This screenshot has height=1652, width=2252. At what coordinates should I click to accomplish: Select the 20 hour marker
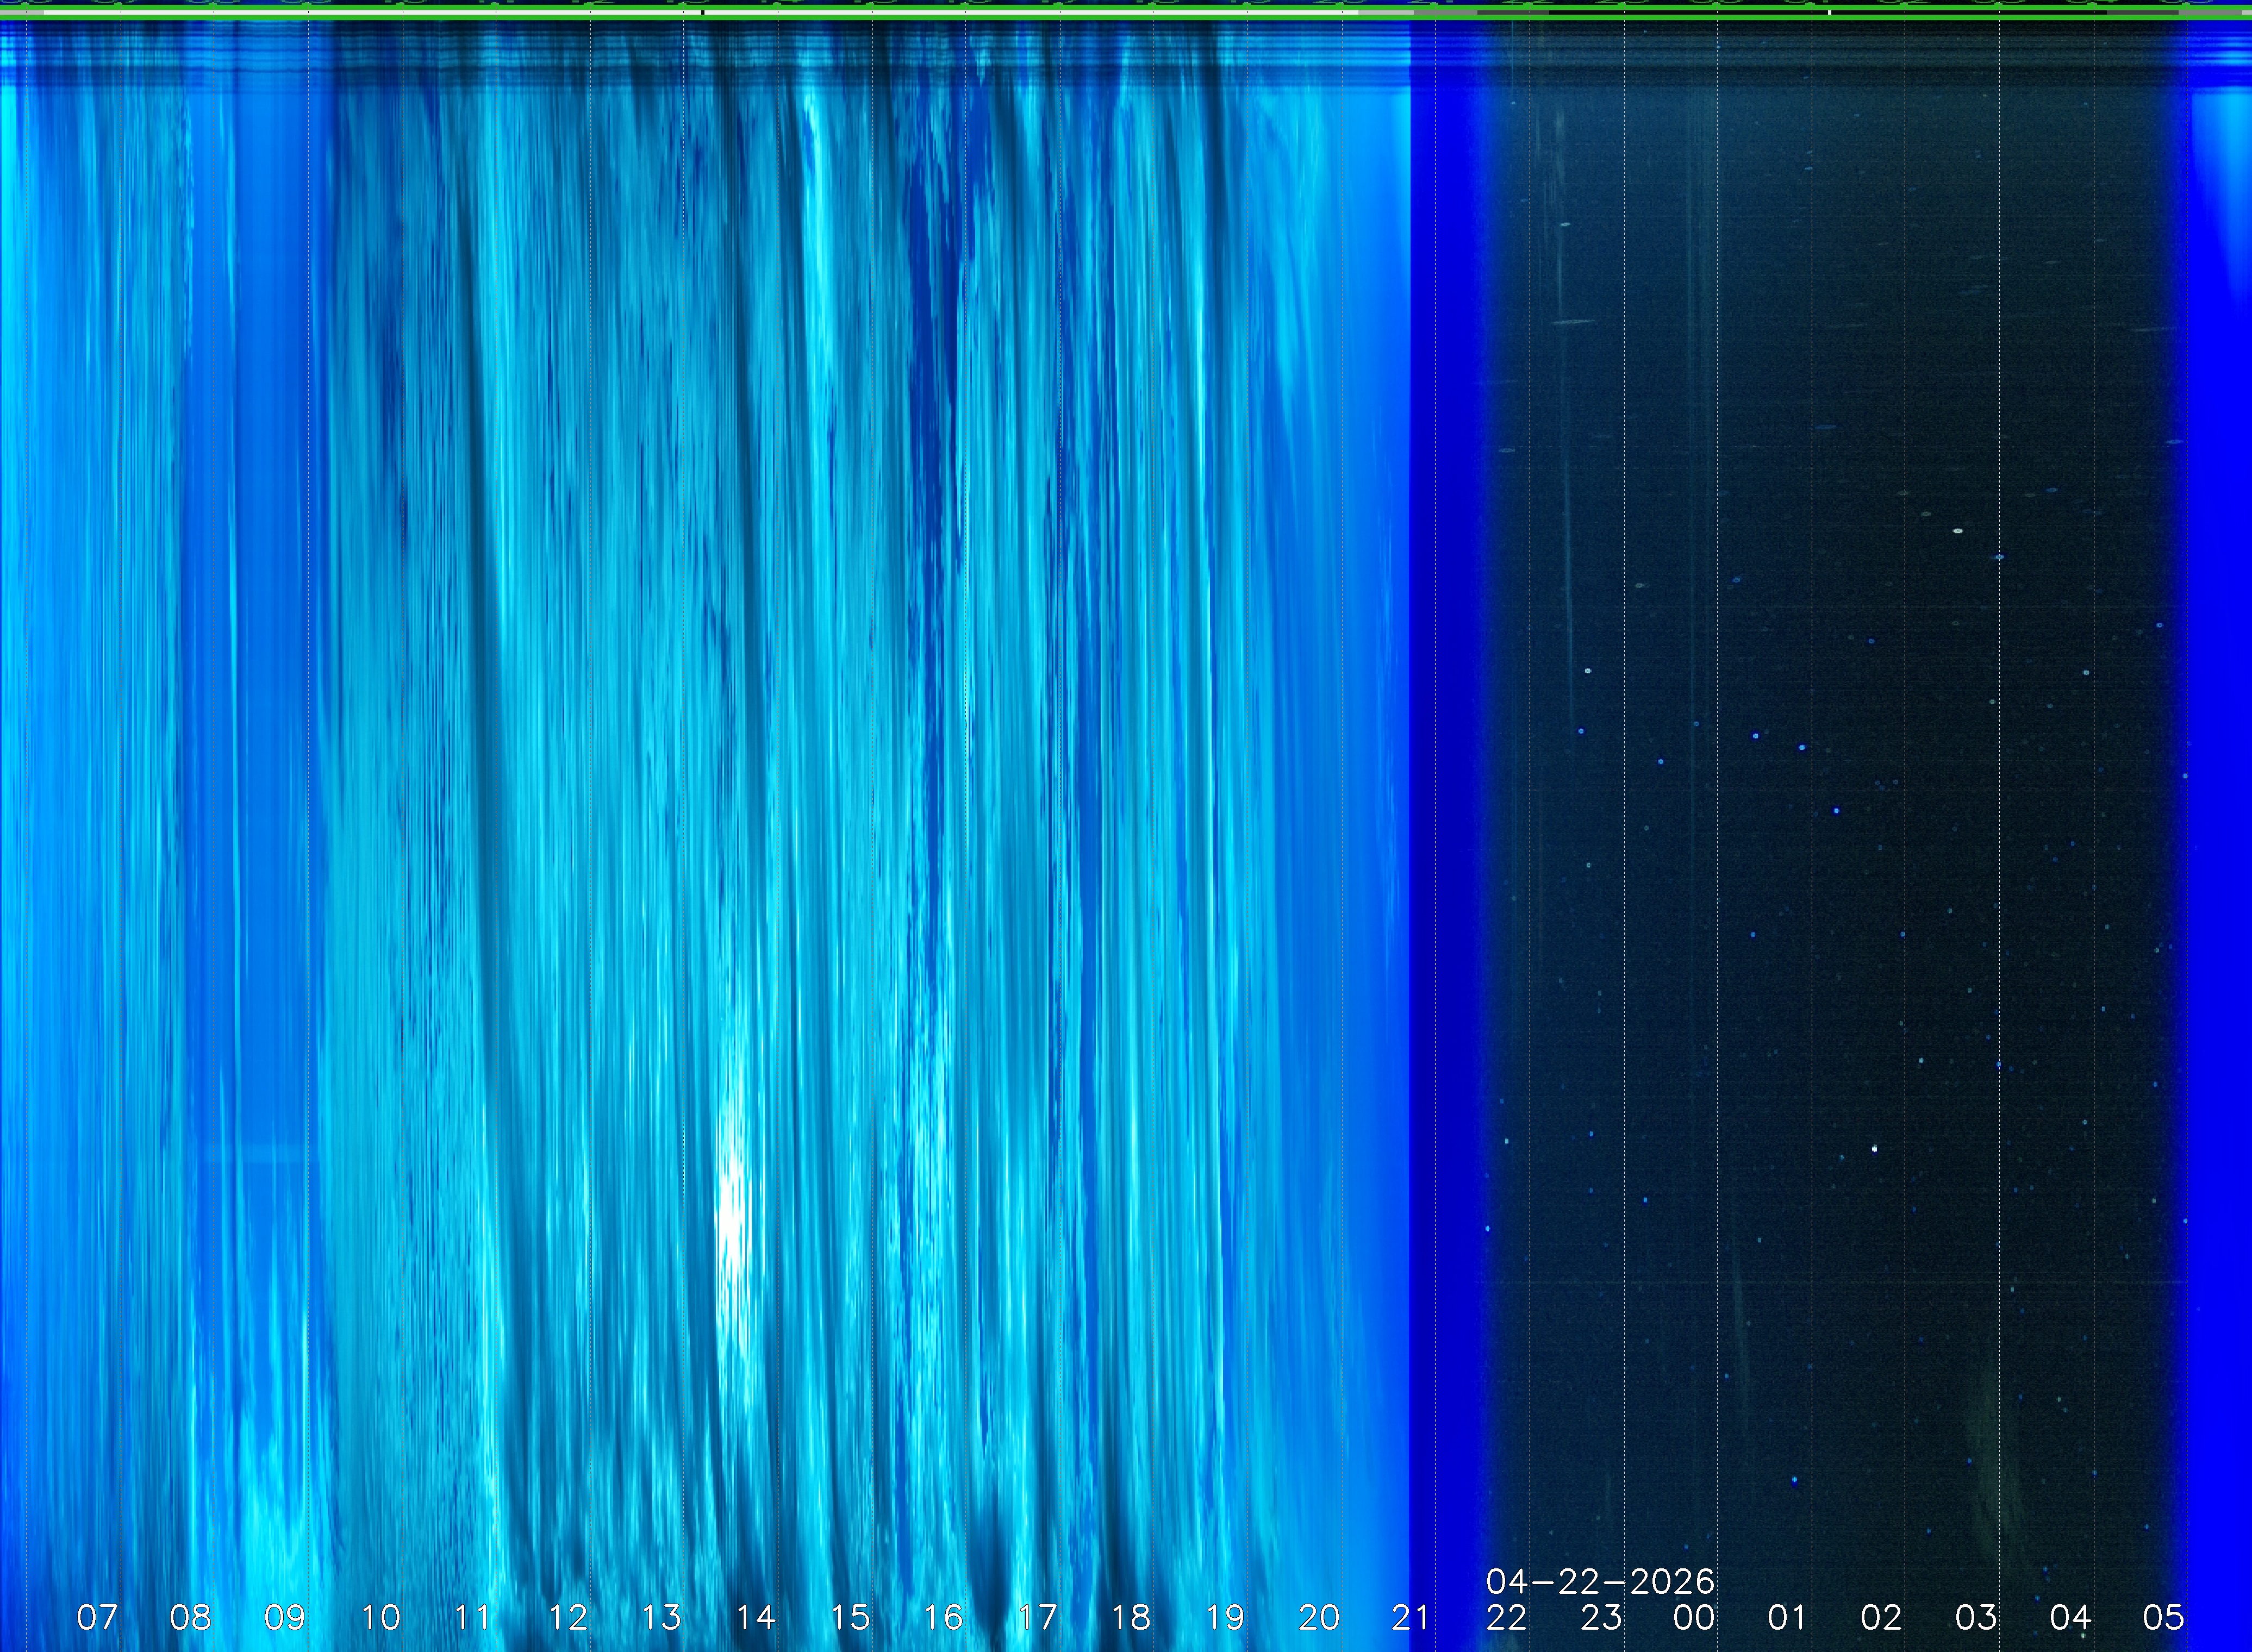(1318, 1617)
